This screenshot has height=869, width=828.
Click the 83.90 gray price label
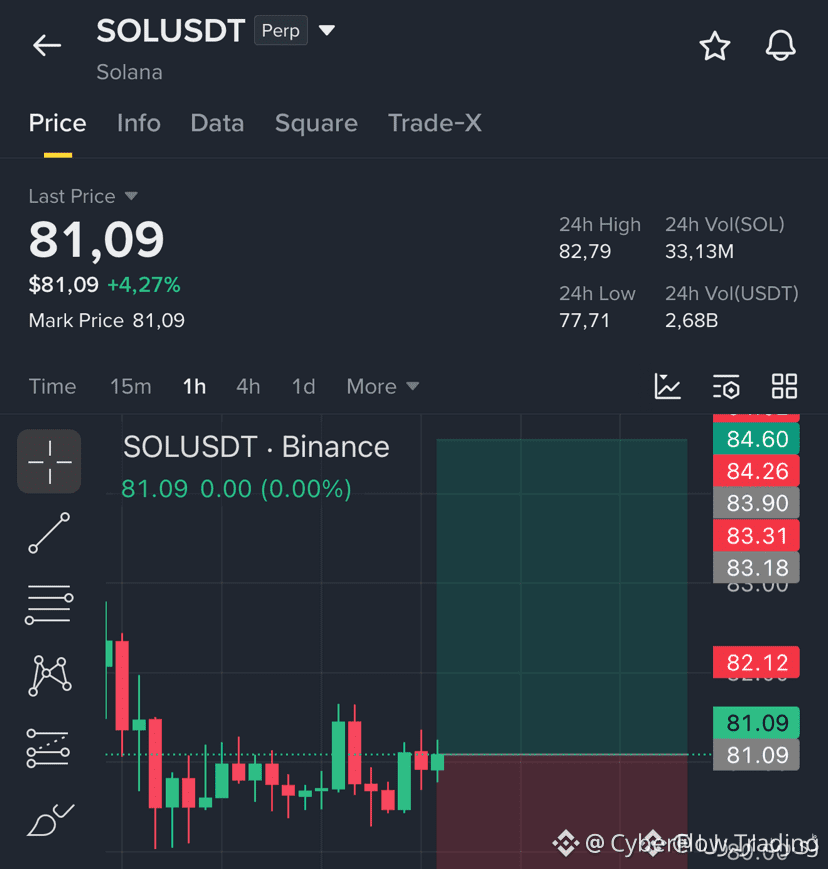[757, 503]
